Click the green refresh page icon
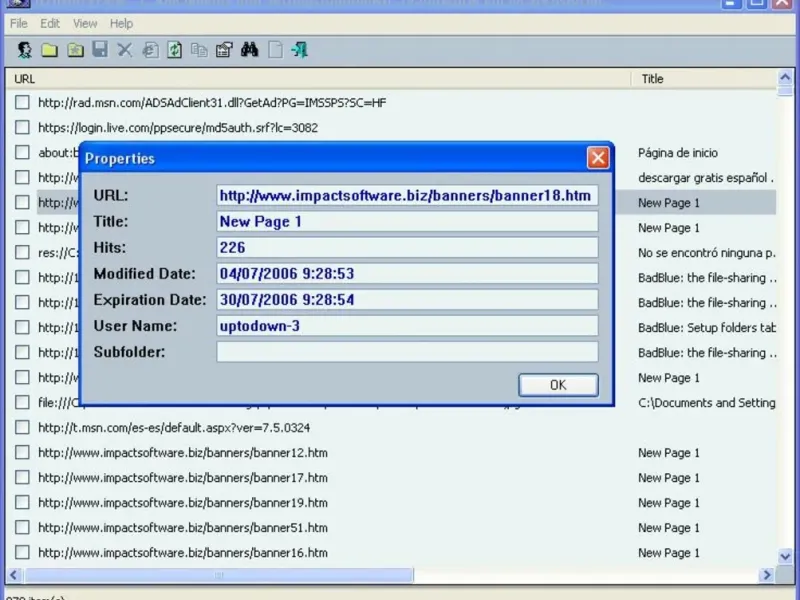The width and height of the screenshot is (800, 600). click(174, 50)
